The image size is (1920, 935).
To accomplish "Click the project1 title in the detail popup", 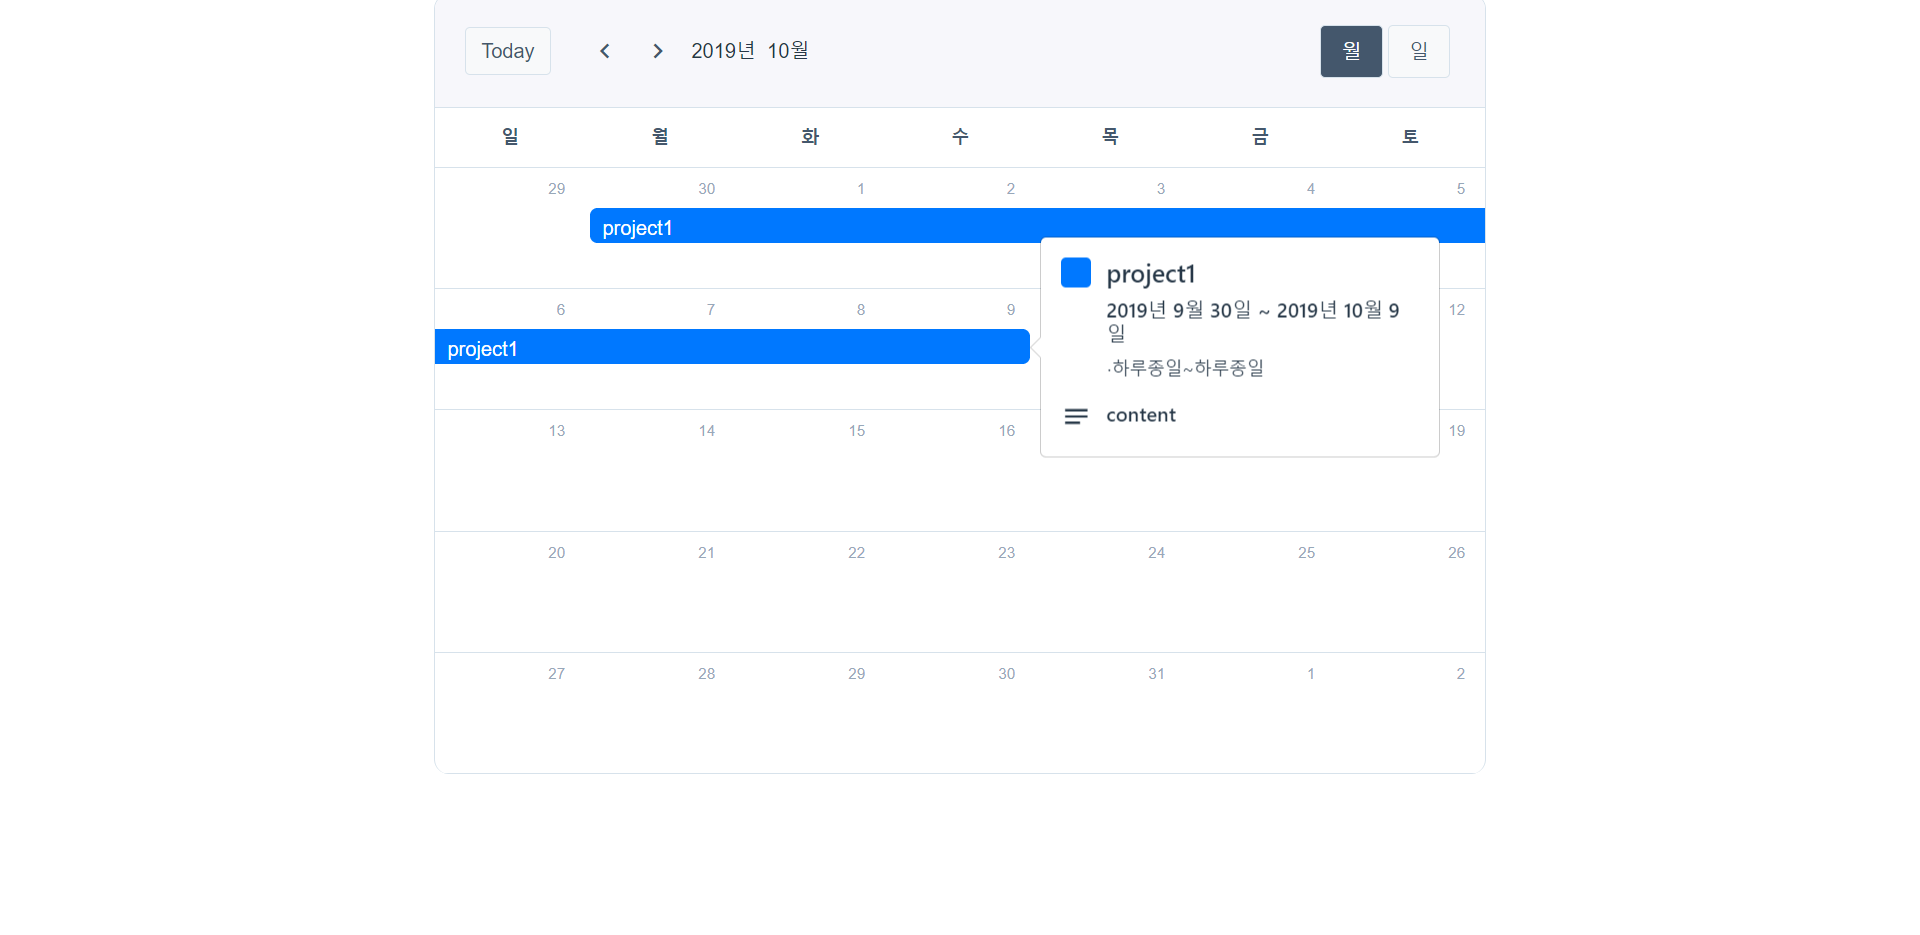I will coord(1151,273).
